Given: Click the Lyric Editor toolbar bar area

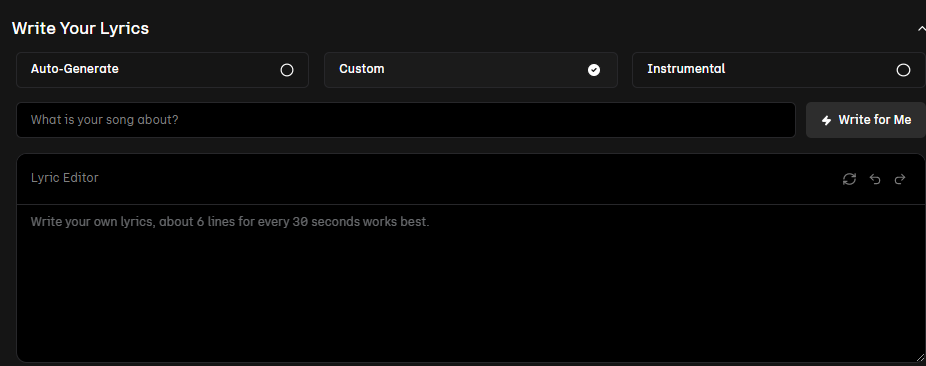Looking at the screenshot, I should (x=471, y=179).
